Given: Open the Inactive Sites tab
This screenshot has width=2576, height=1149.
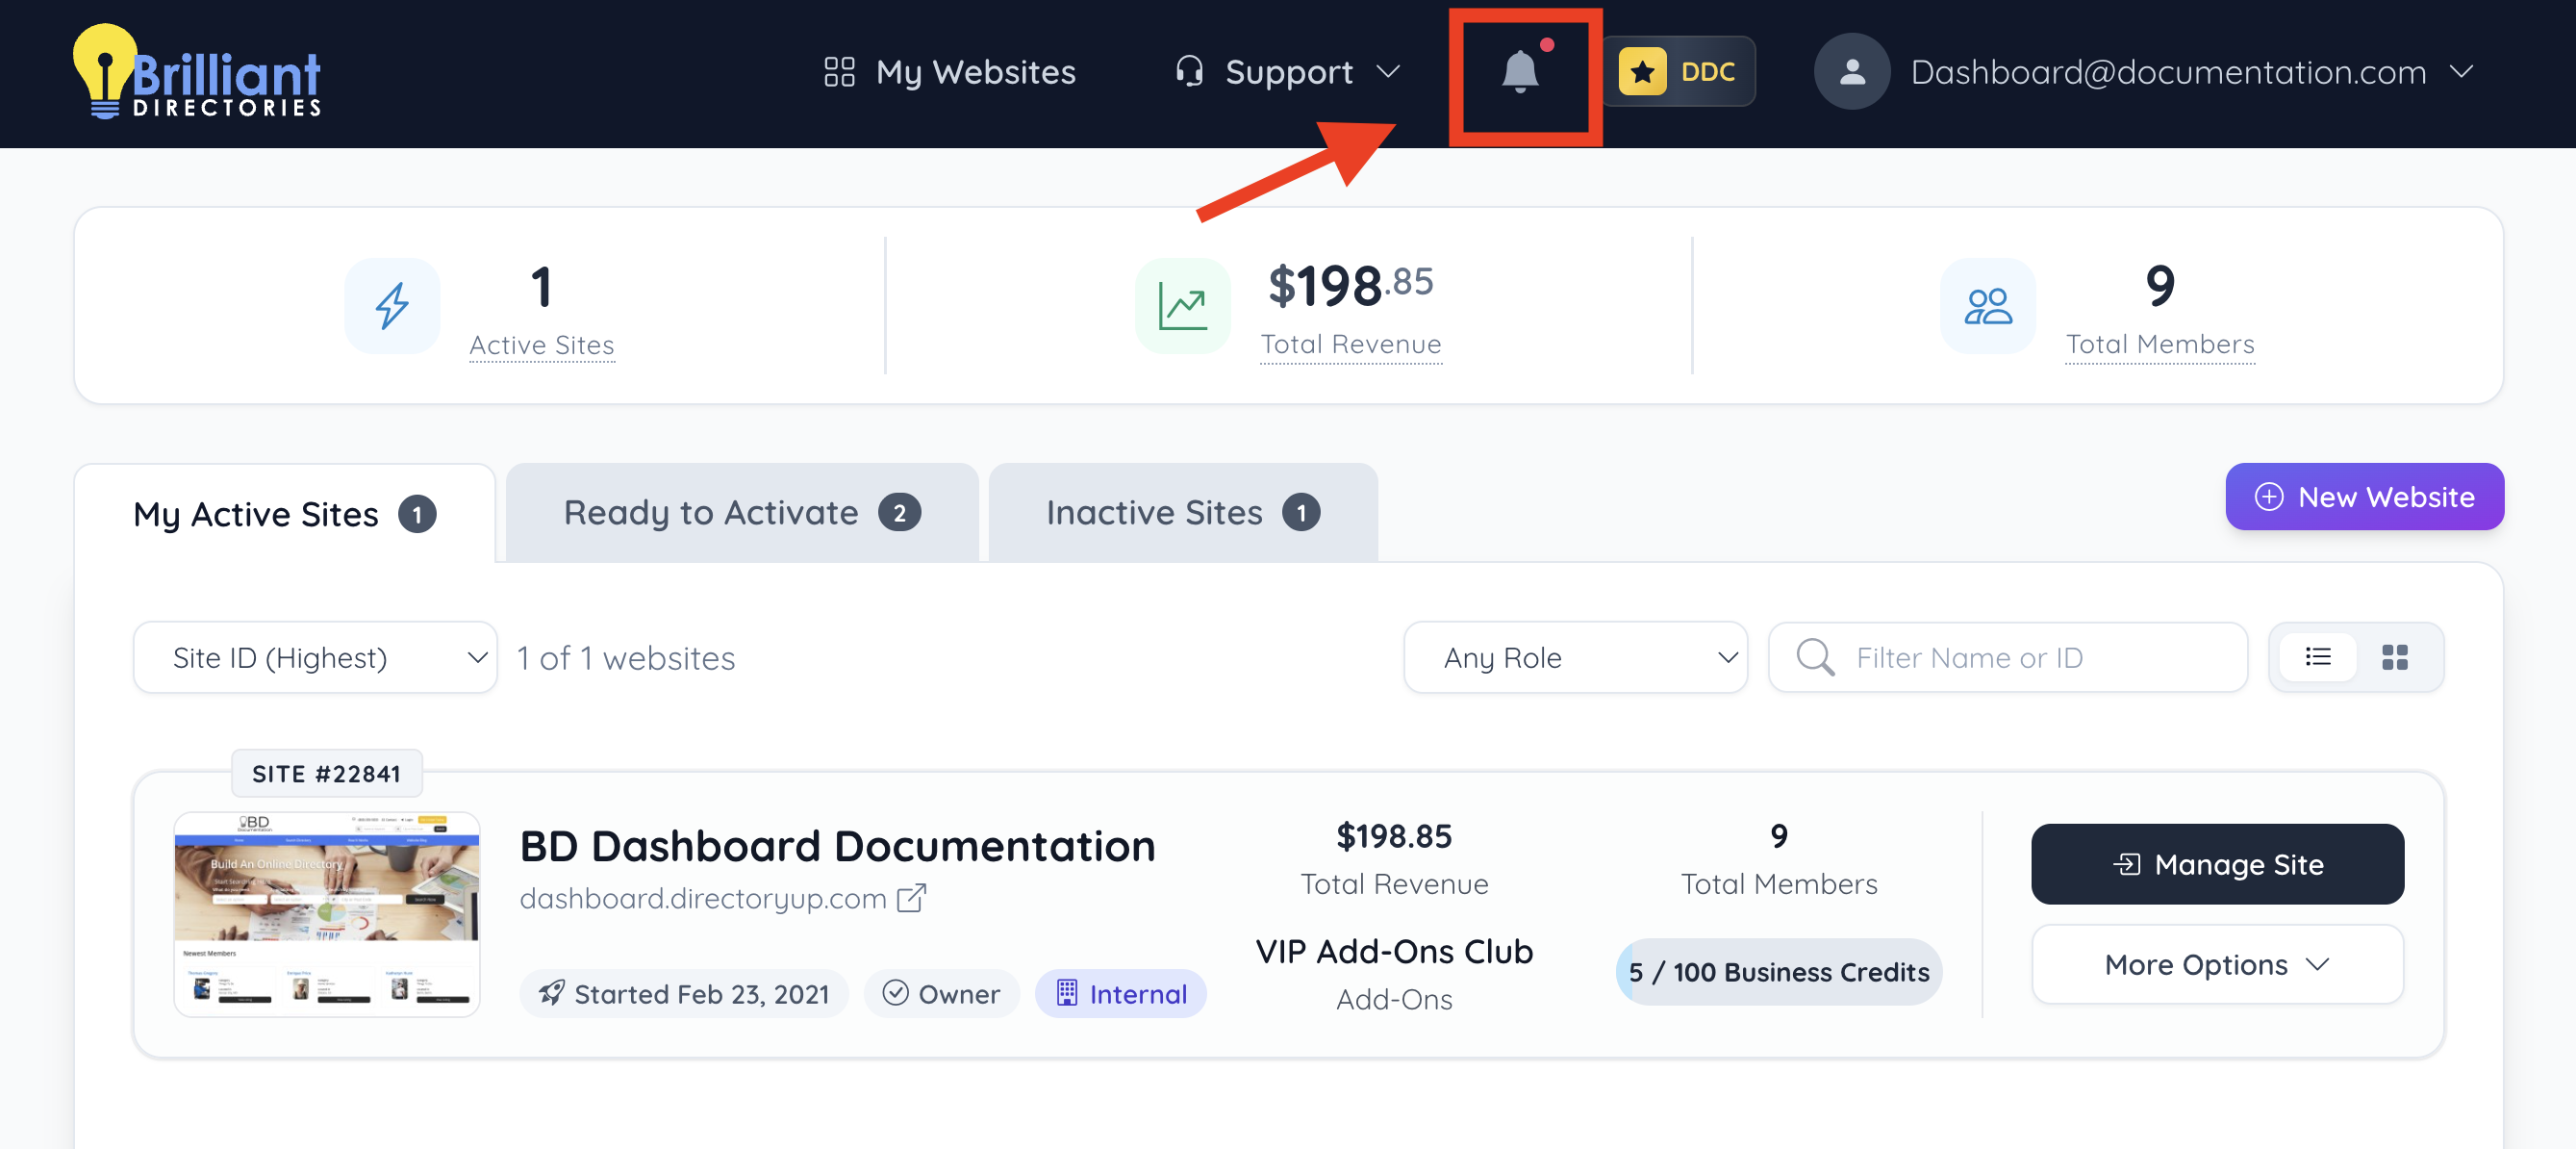Looking at the screenshot, I should point(1182,513).
